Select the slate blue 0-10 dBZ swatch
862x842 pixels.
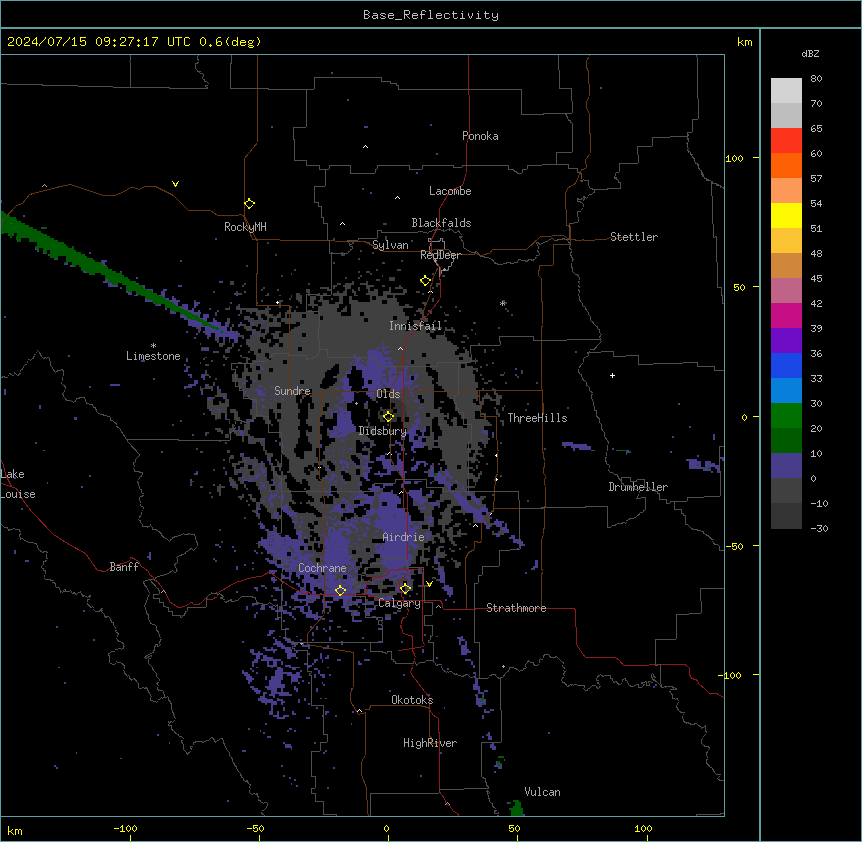click(x=786, y=466)
